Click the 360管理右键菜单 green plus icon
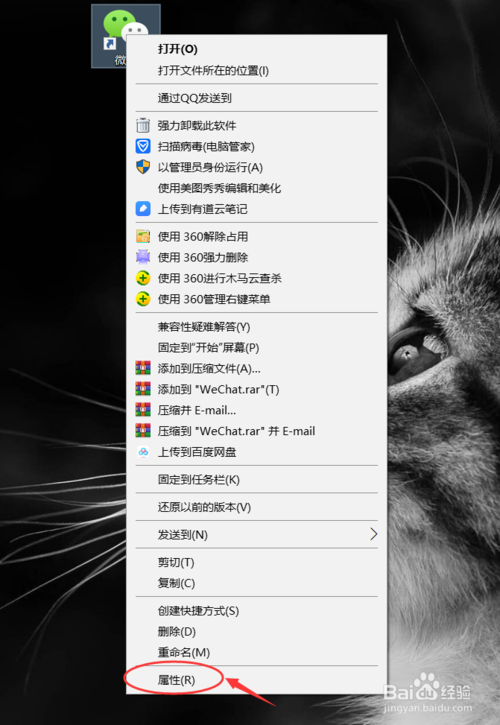Screen dimensions: 500x725 point(143,299)
